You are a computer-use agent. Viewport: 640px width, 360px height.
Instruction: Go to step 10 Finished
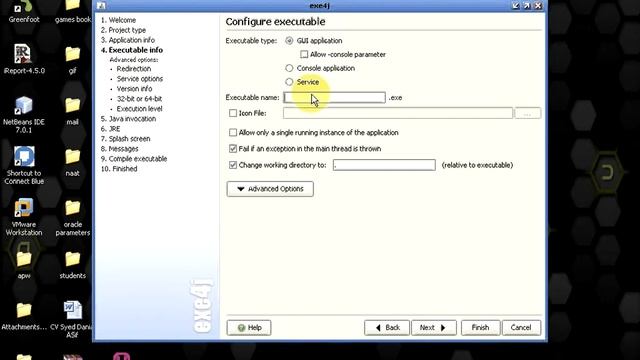coord(119,169)
